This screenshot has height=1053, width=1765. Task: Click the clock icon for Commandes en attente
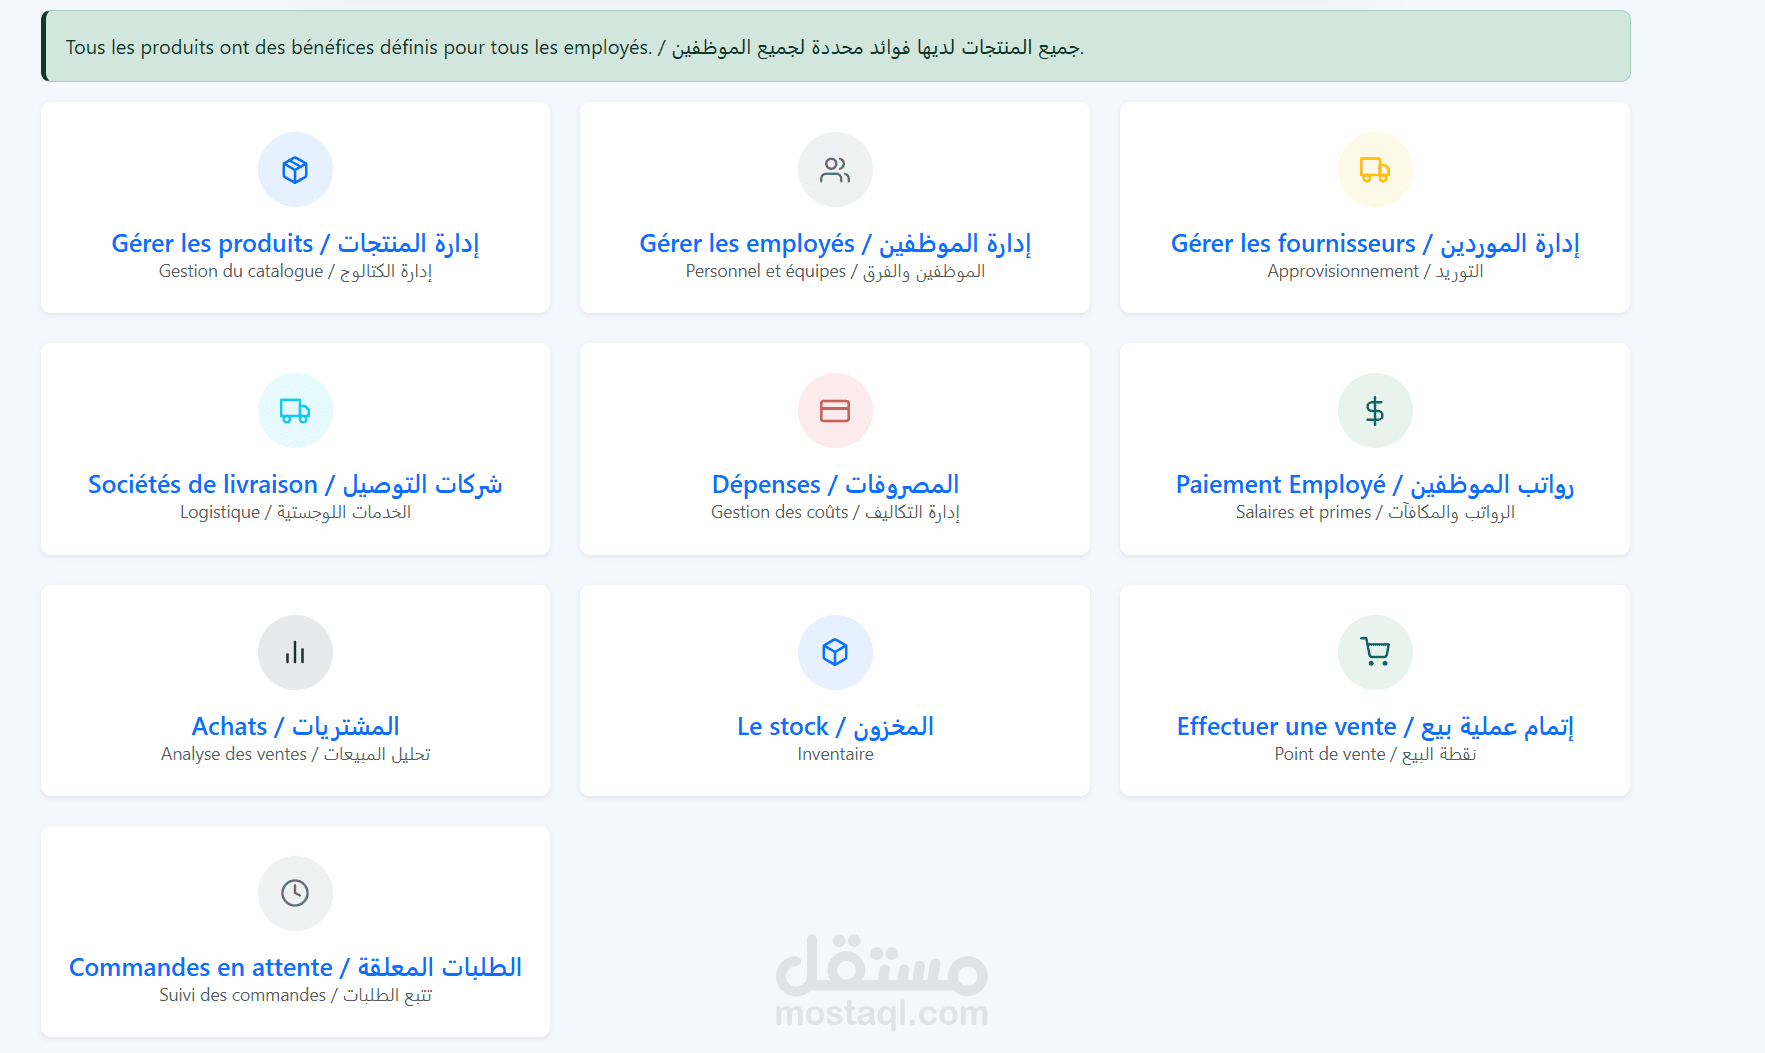[295, 893]
